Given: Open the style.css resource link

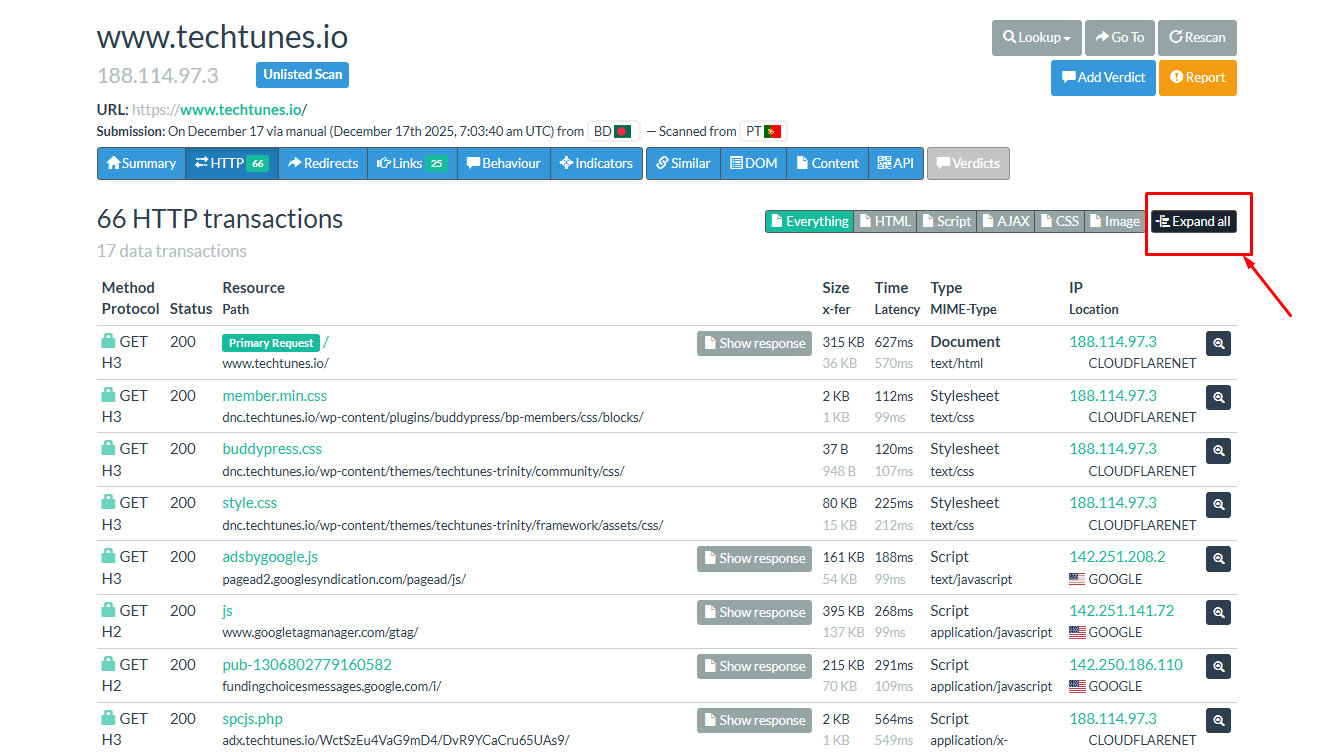Looking at the screenshot, I should [249, 503].
